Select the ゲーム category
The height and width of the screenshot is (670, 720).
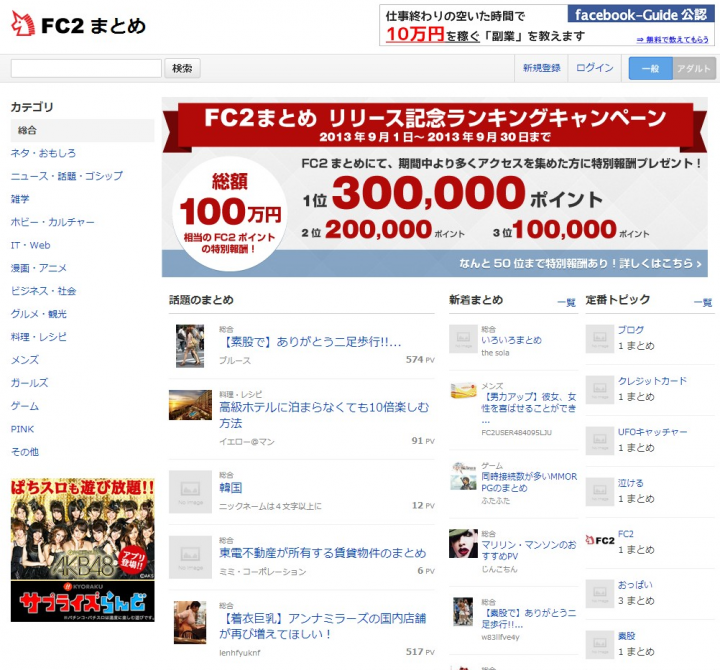[25, 406]
